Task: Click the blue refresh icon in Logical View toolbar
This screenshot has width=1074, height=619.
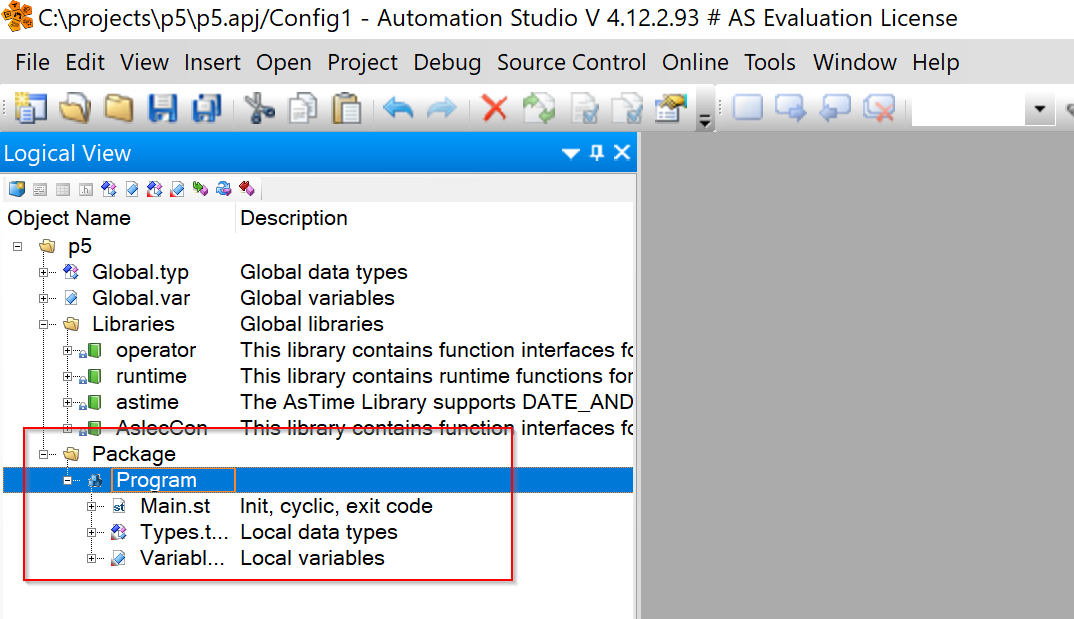Action: (x=223, y=189)
